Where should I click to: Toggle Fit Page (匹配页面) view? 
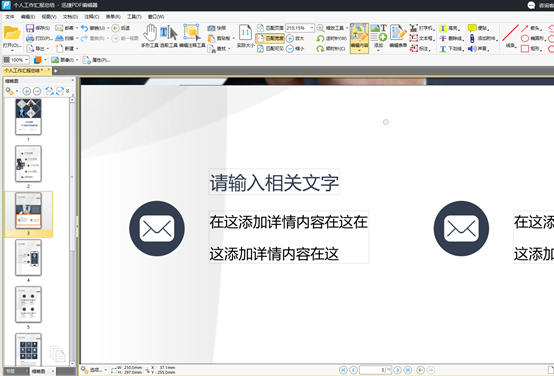270,28
